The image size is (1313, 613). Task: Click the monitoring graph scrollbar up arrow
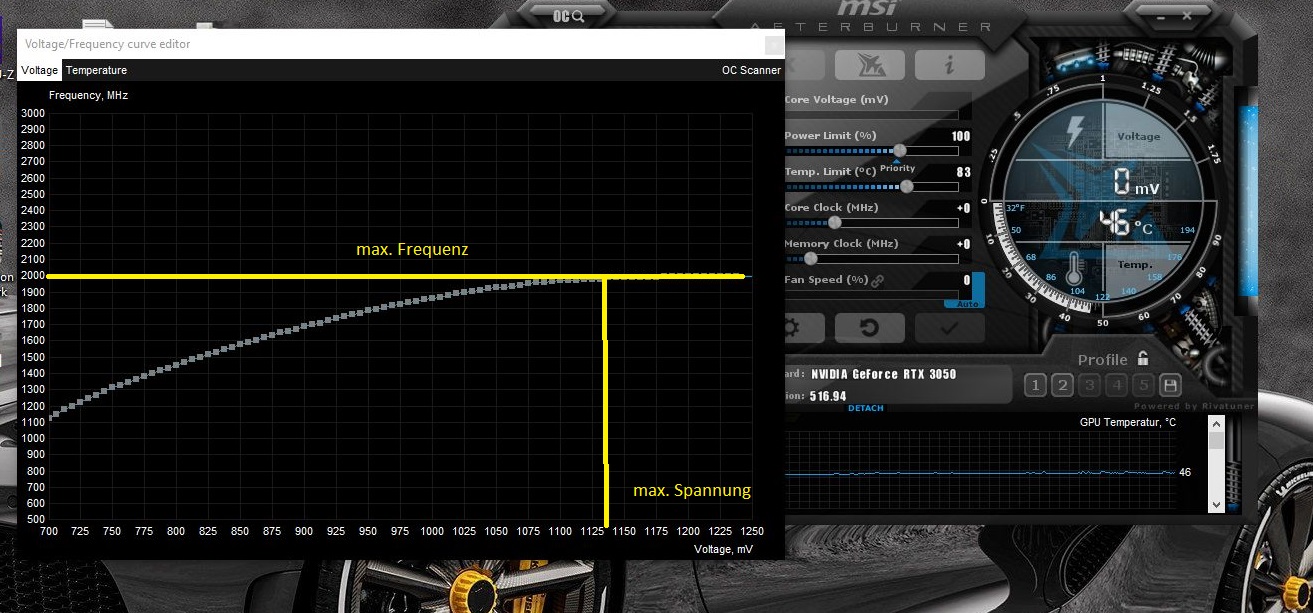click(1216, 425)
